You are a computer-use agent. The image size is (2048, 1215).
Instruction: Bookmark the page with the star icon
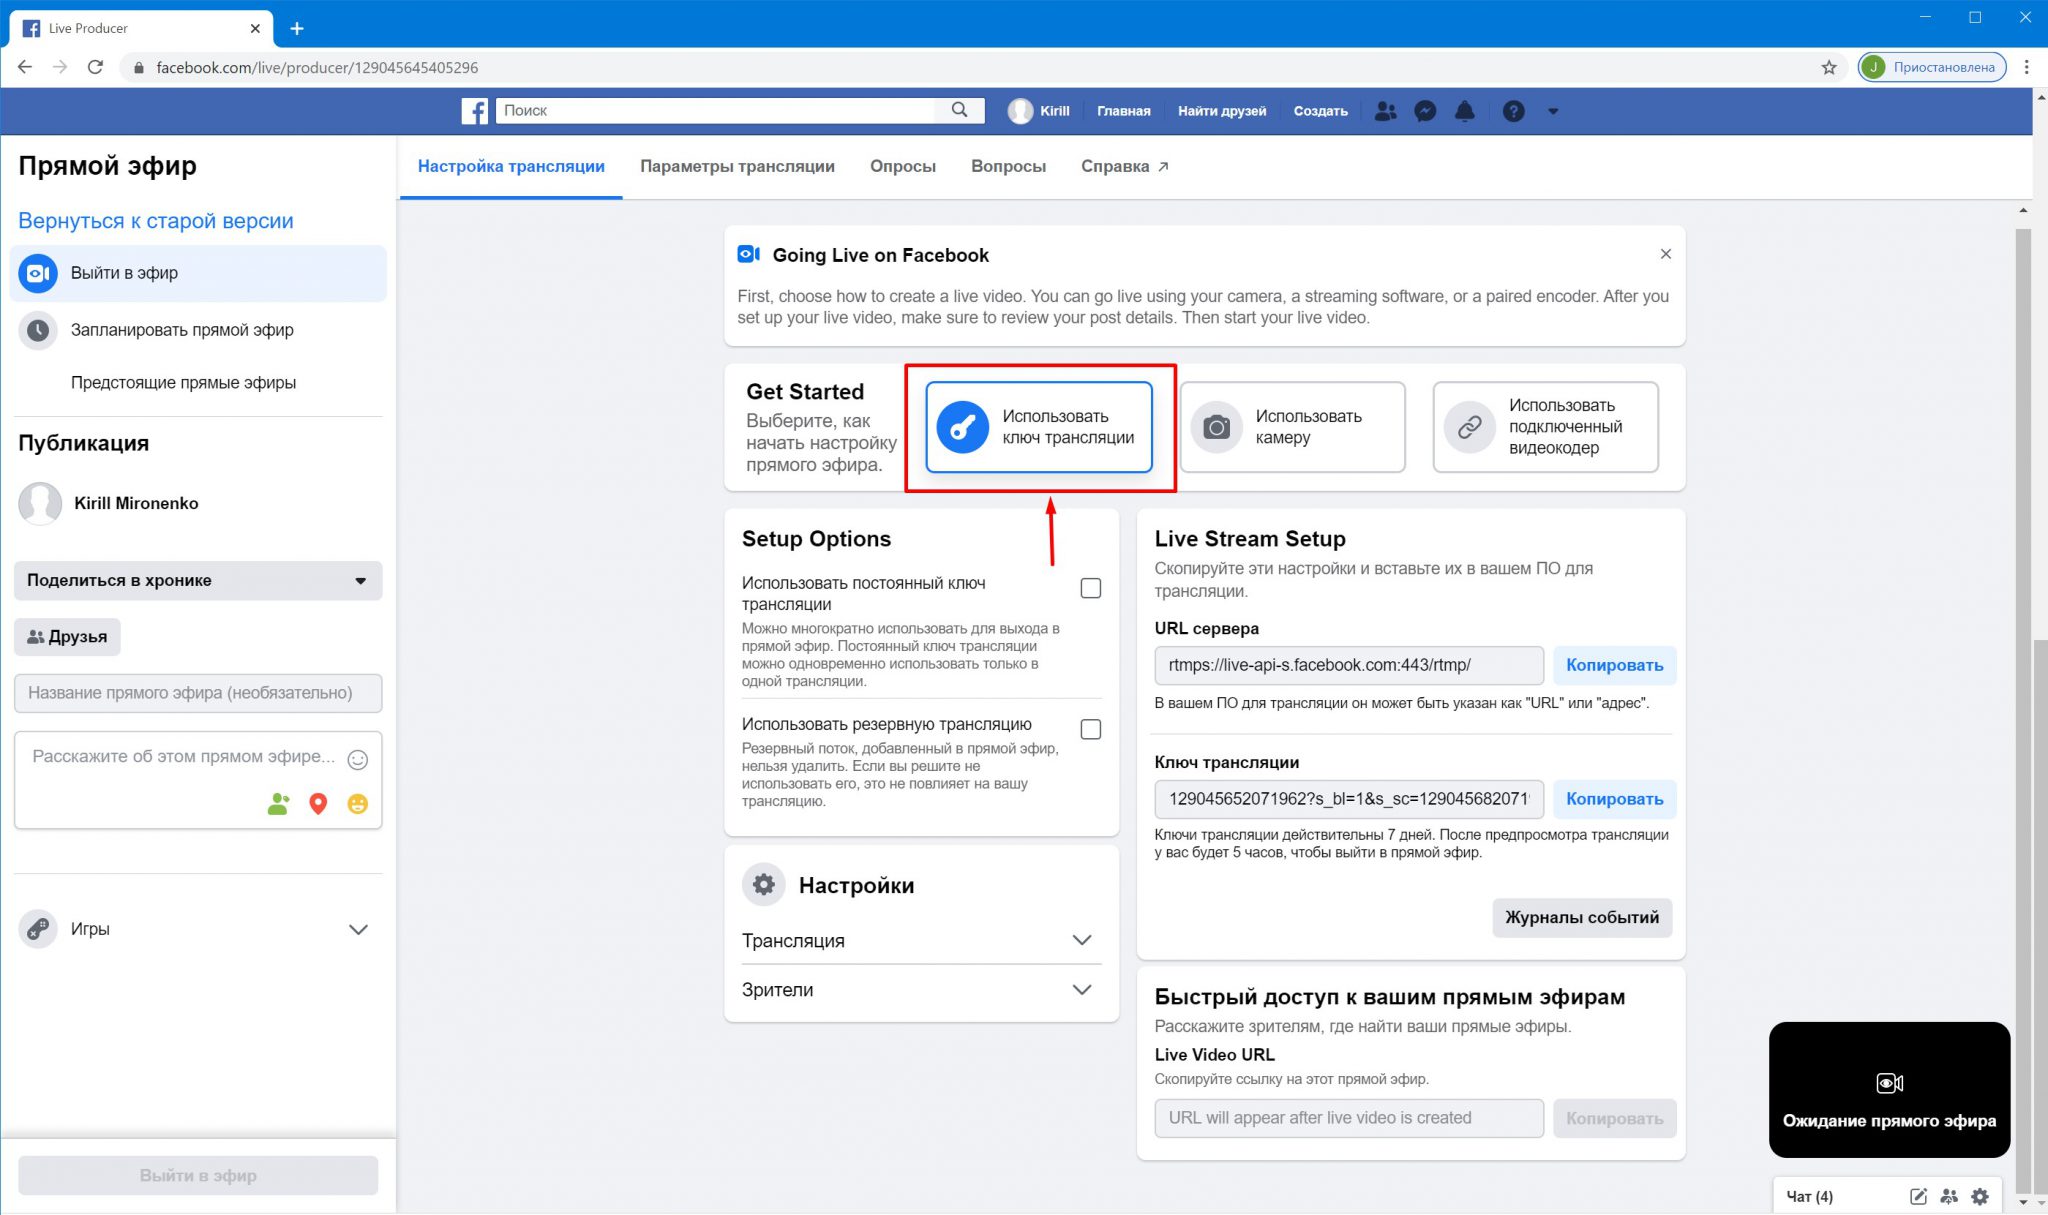[x=1830, y=67]
